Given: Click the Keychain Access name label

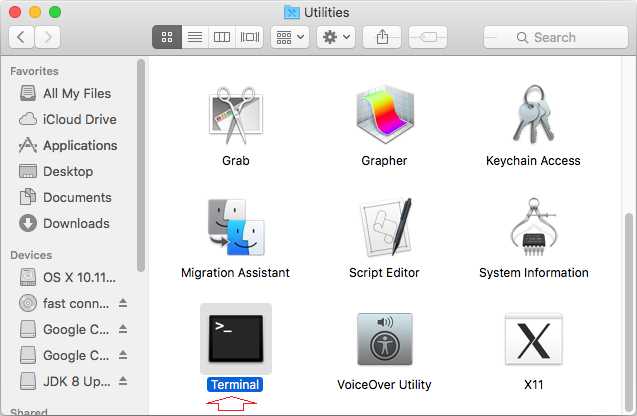Looking at the screenshot, I should coord(533,161).
